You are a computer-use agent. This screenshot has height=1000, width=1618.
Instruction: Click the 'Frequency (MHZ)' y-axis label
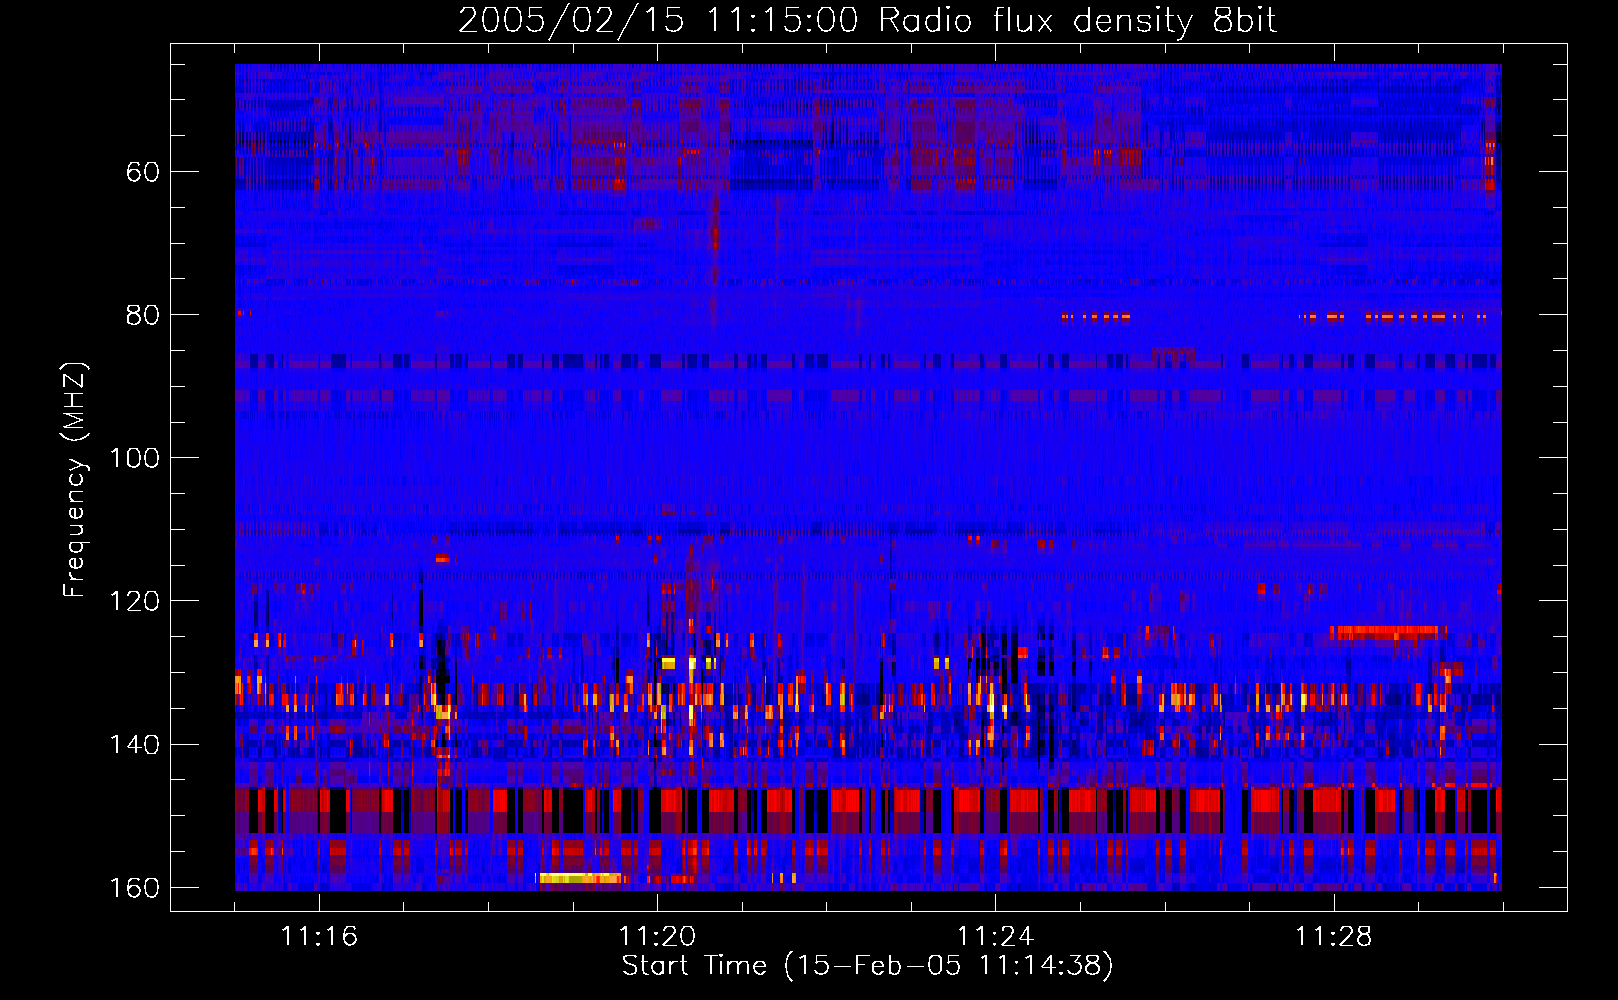tap(75, 479)
